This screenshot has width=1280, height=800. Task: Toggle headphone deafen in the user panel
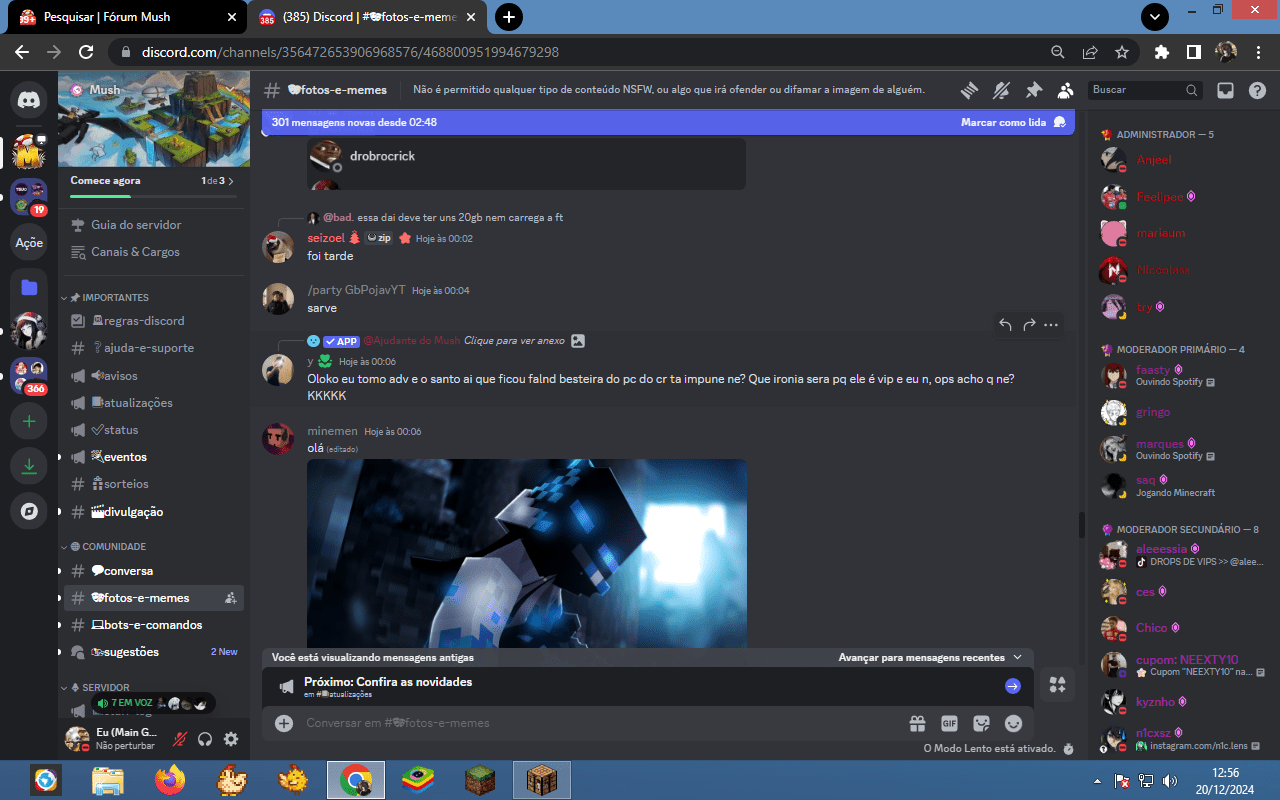click(x=205, y=739)
